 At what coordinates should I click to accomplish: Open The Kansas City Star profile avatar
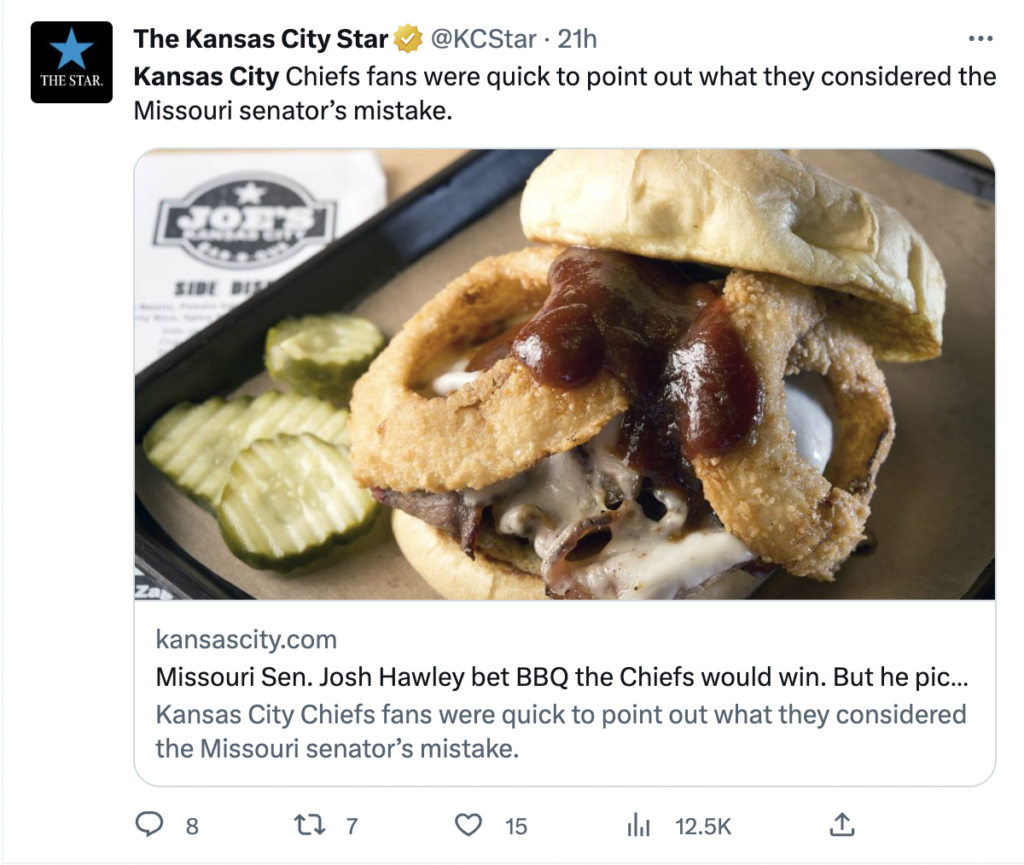point(71,60)
